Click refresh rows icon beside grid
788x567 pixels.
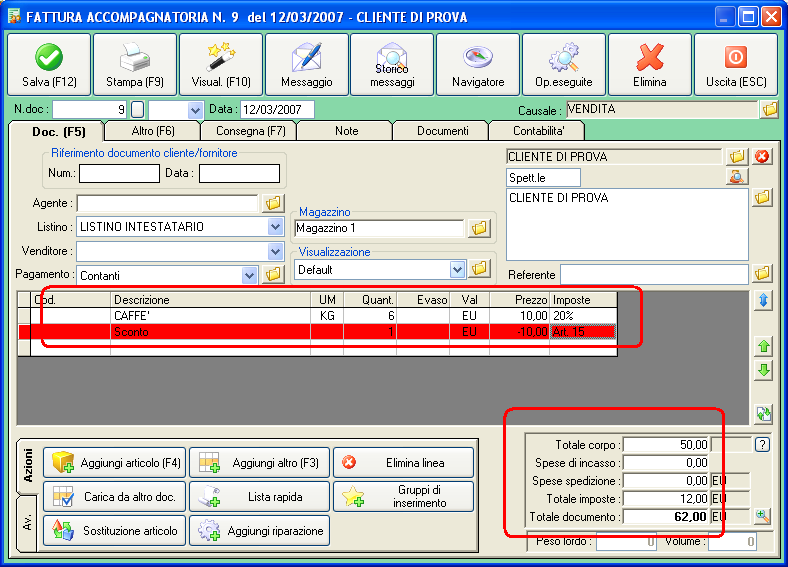click(x=763, y=414)
